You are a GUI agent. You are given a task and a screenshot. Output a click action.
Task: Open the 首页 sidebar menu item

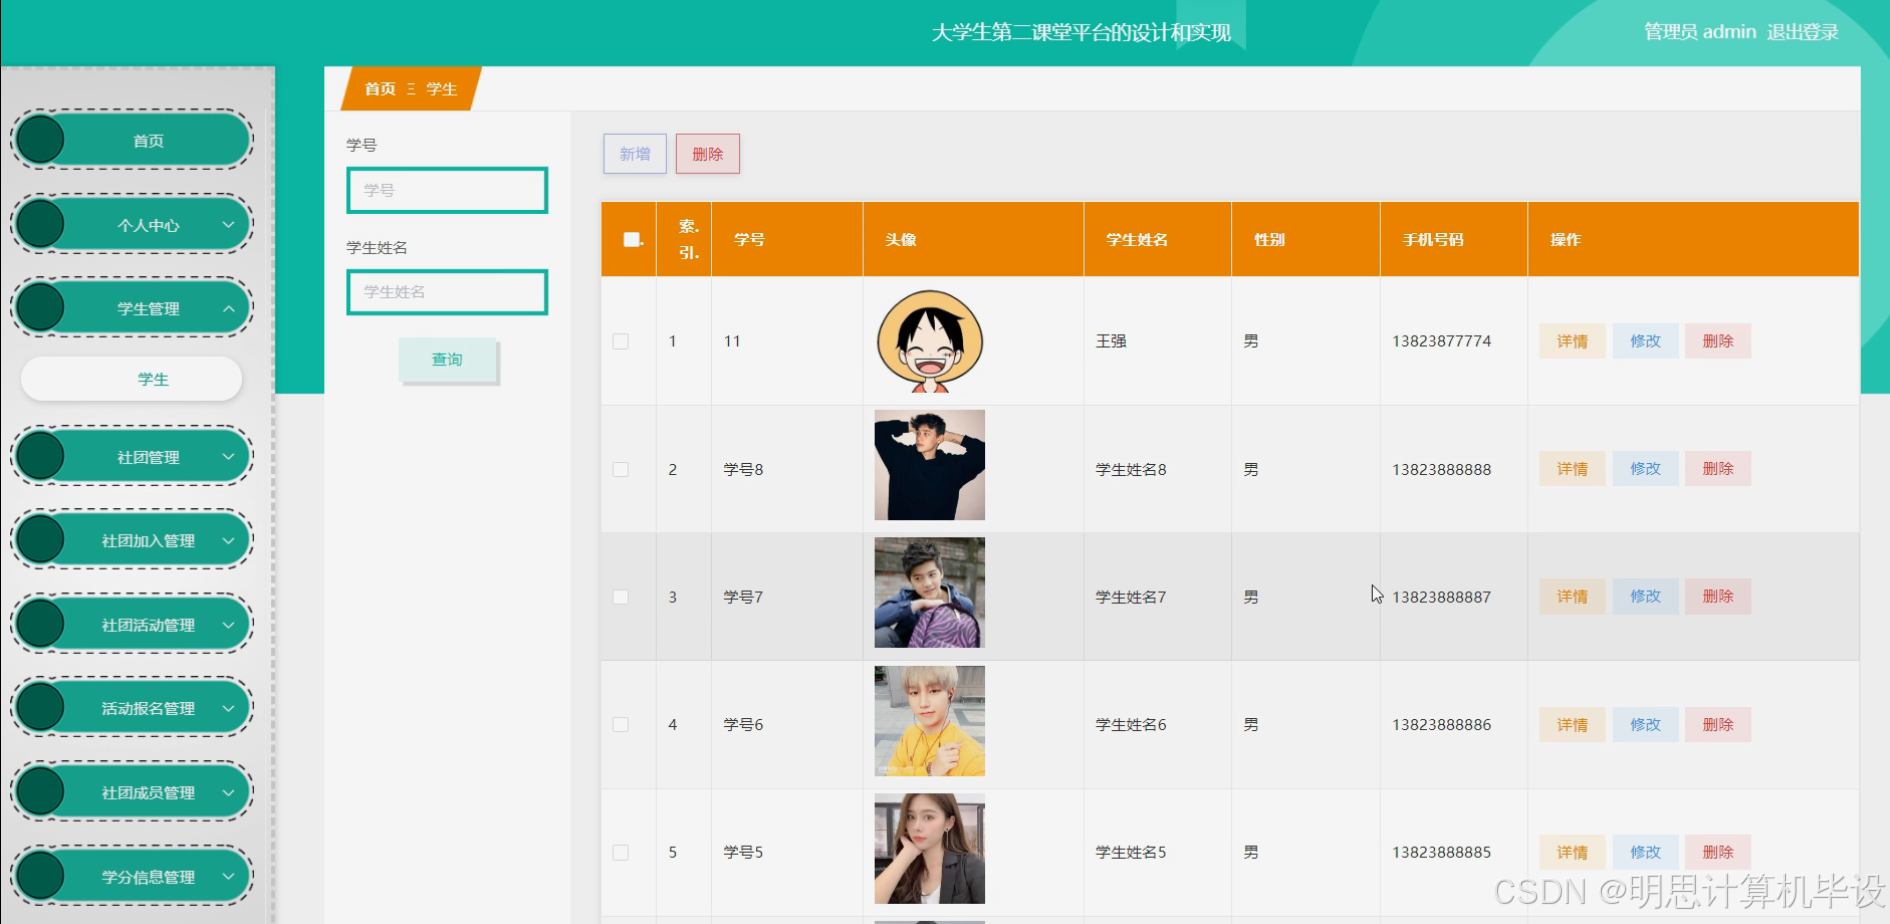click(132, 140)
